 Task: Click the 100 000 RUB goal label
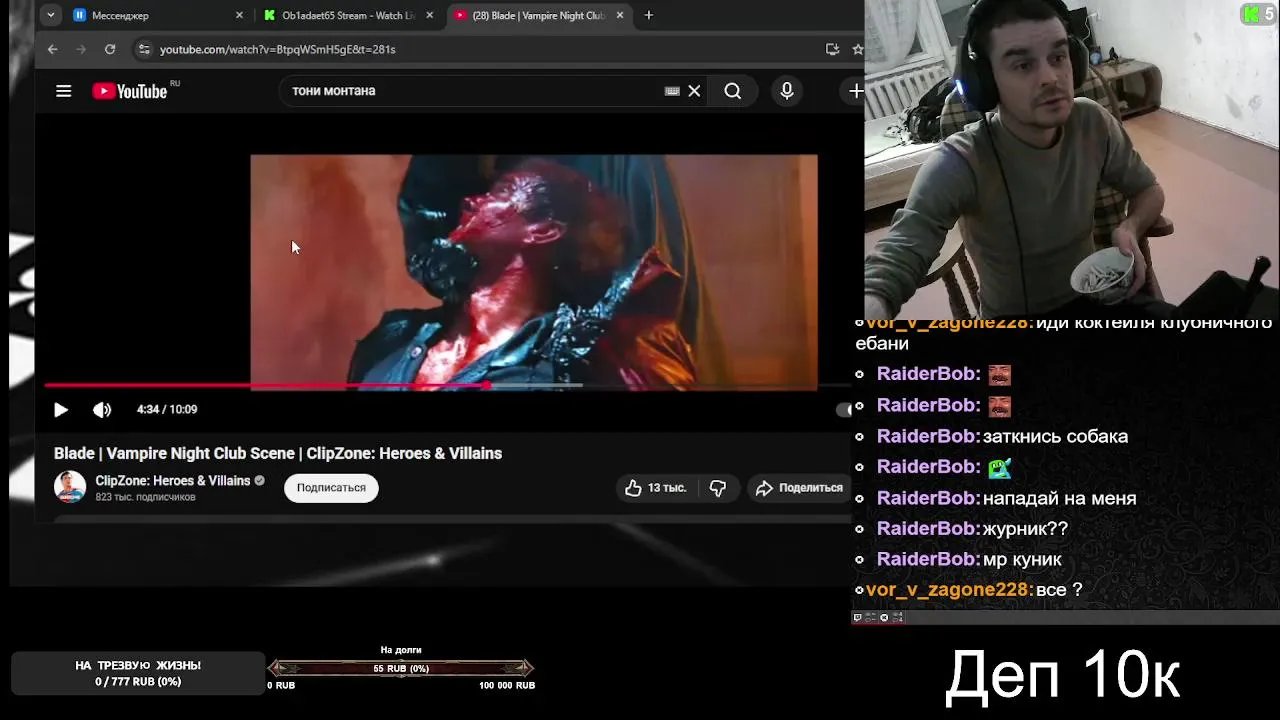pos(507,685)
